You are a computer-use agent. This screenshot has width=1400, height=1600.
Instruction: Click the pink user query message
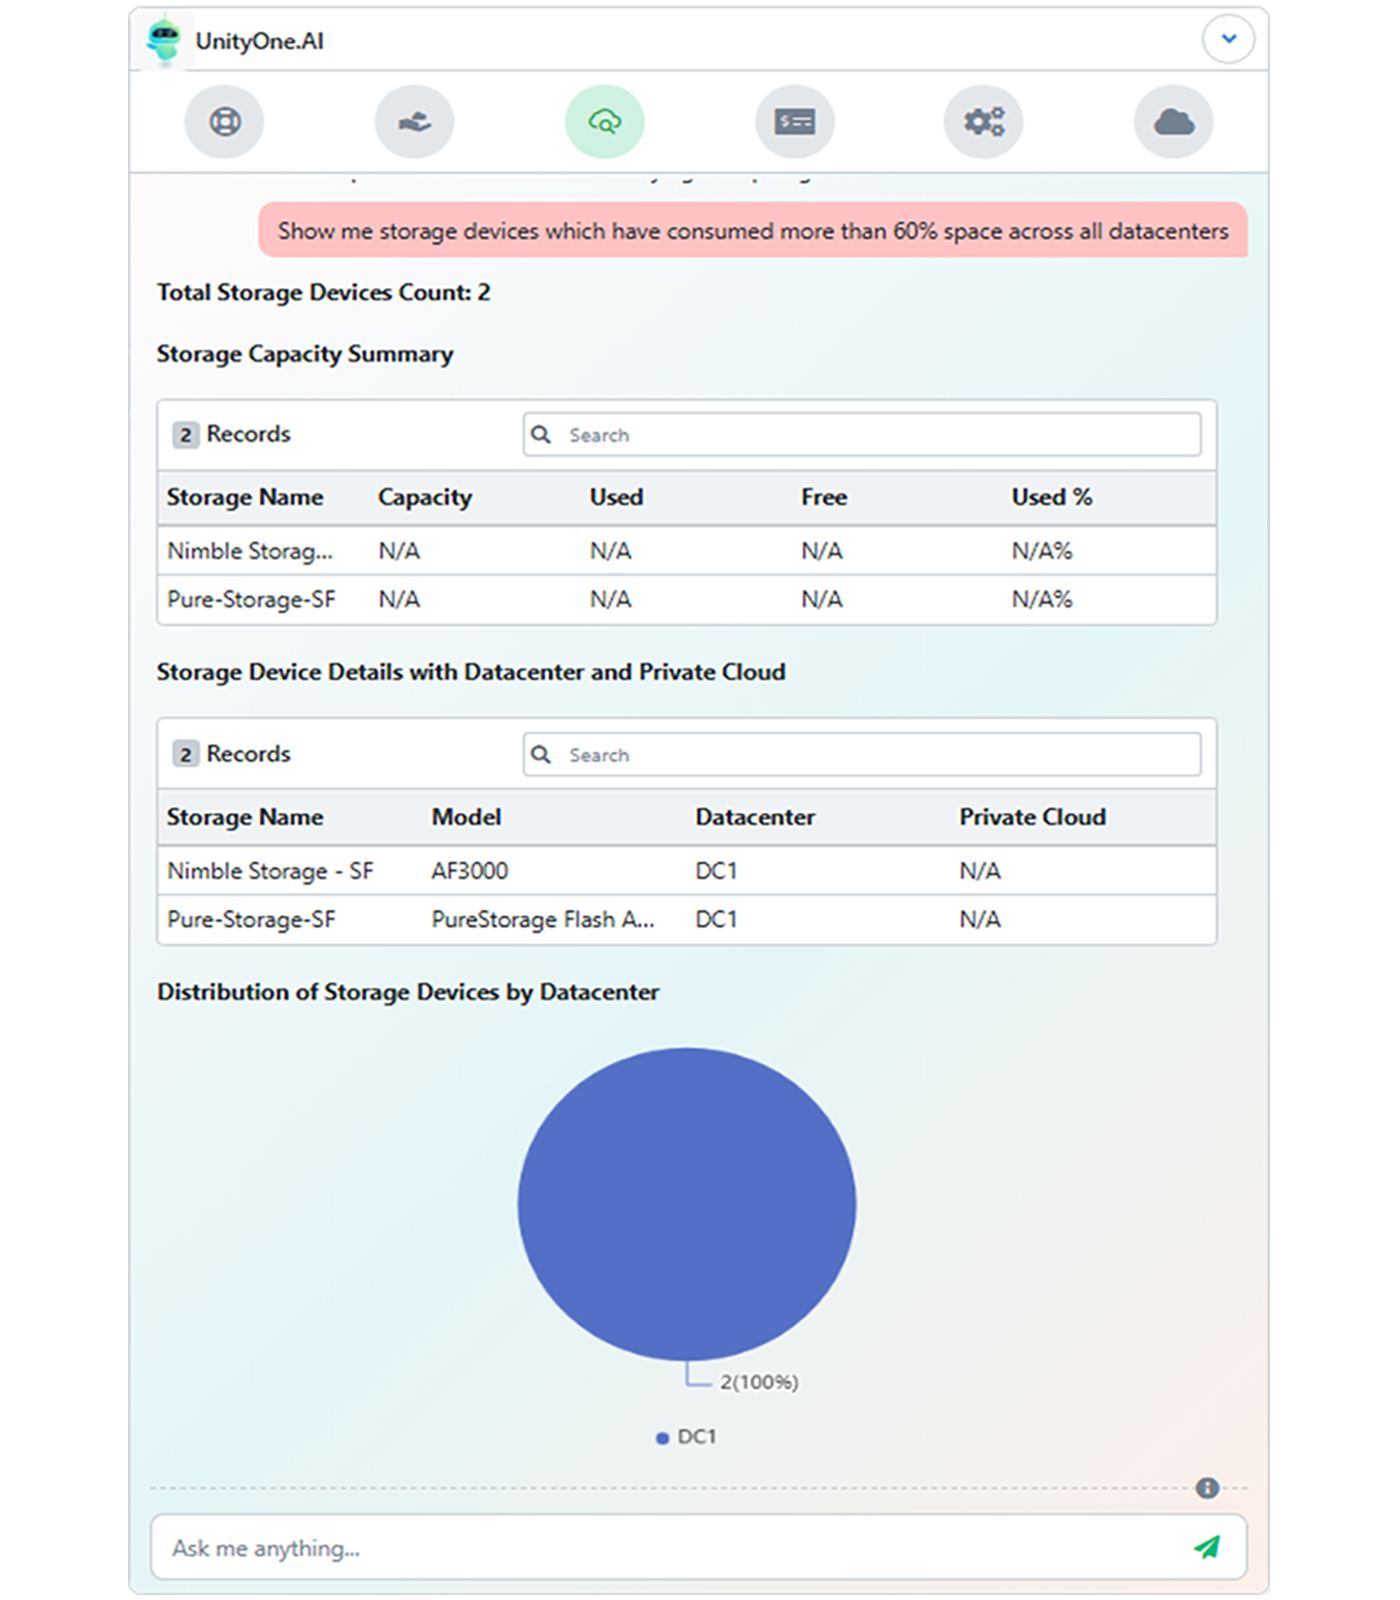pos(753,230)
